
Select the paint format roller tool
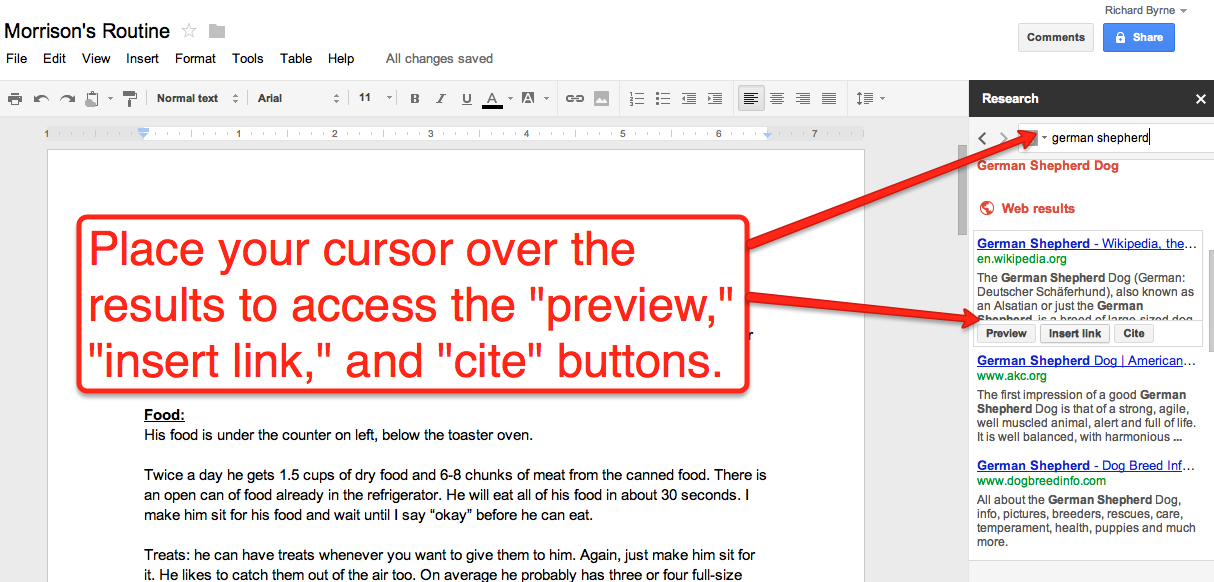click(129, 98)
